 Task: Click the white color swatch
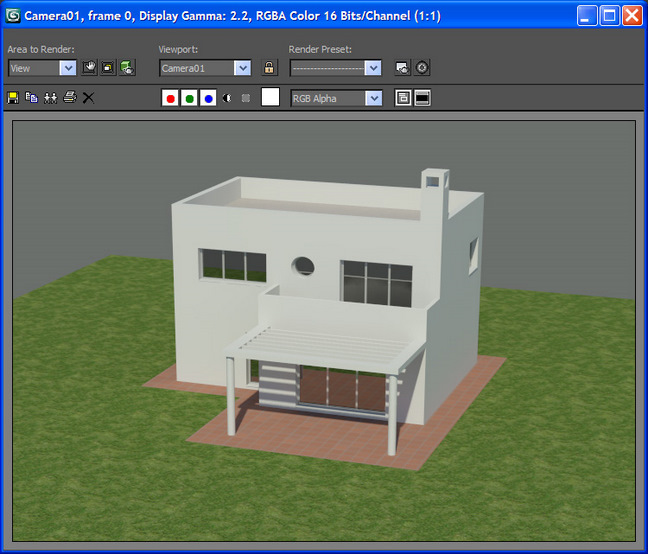(x=270, y=97)
